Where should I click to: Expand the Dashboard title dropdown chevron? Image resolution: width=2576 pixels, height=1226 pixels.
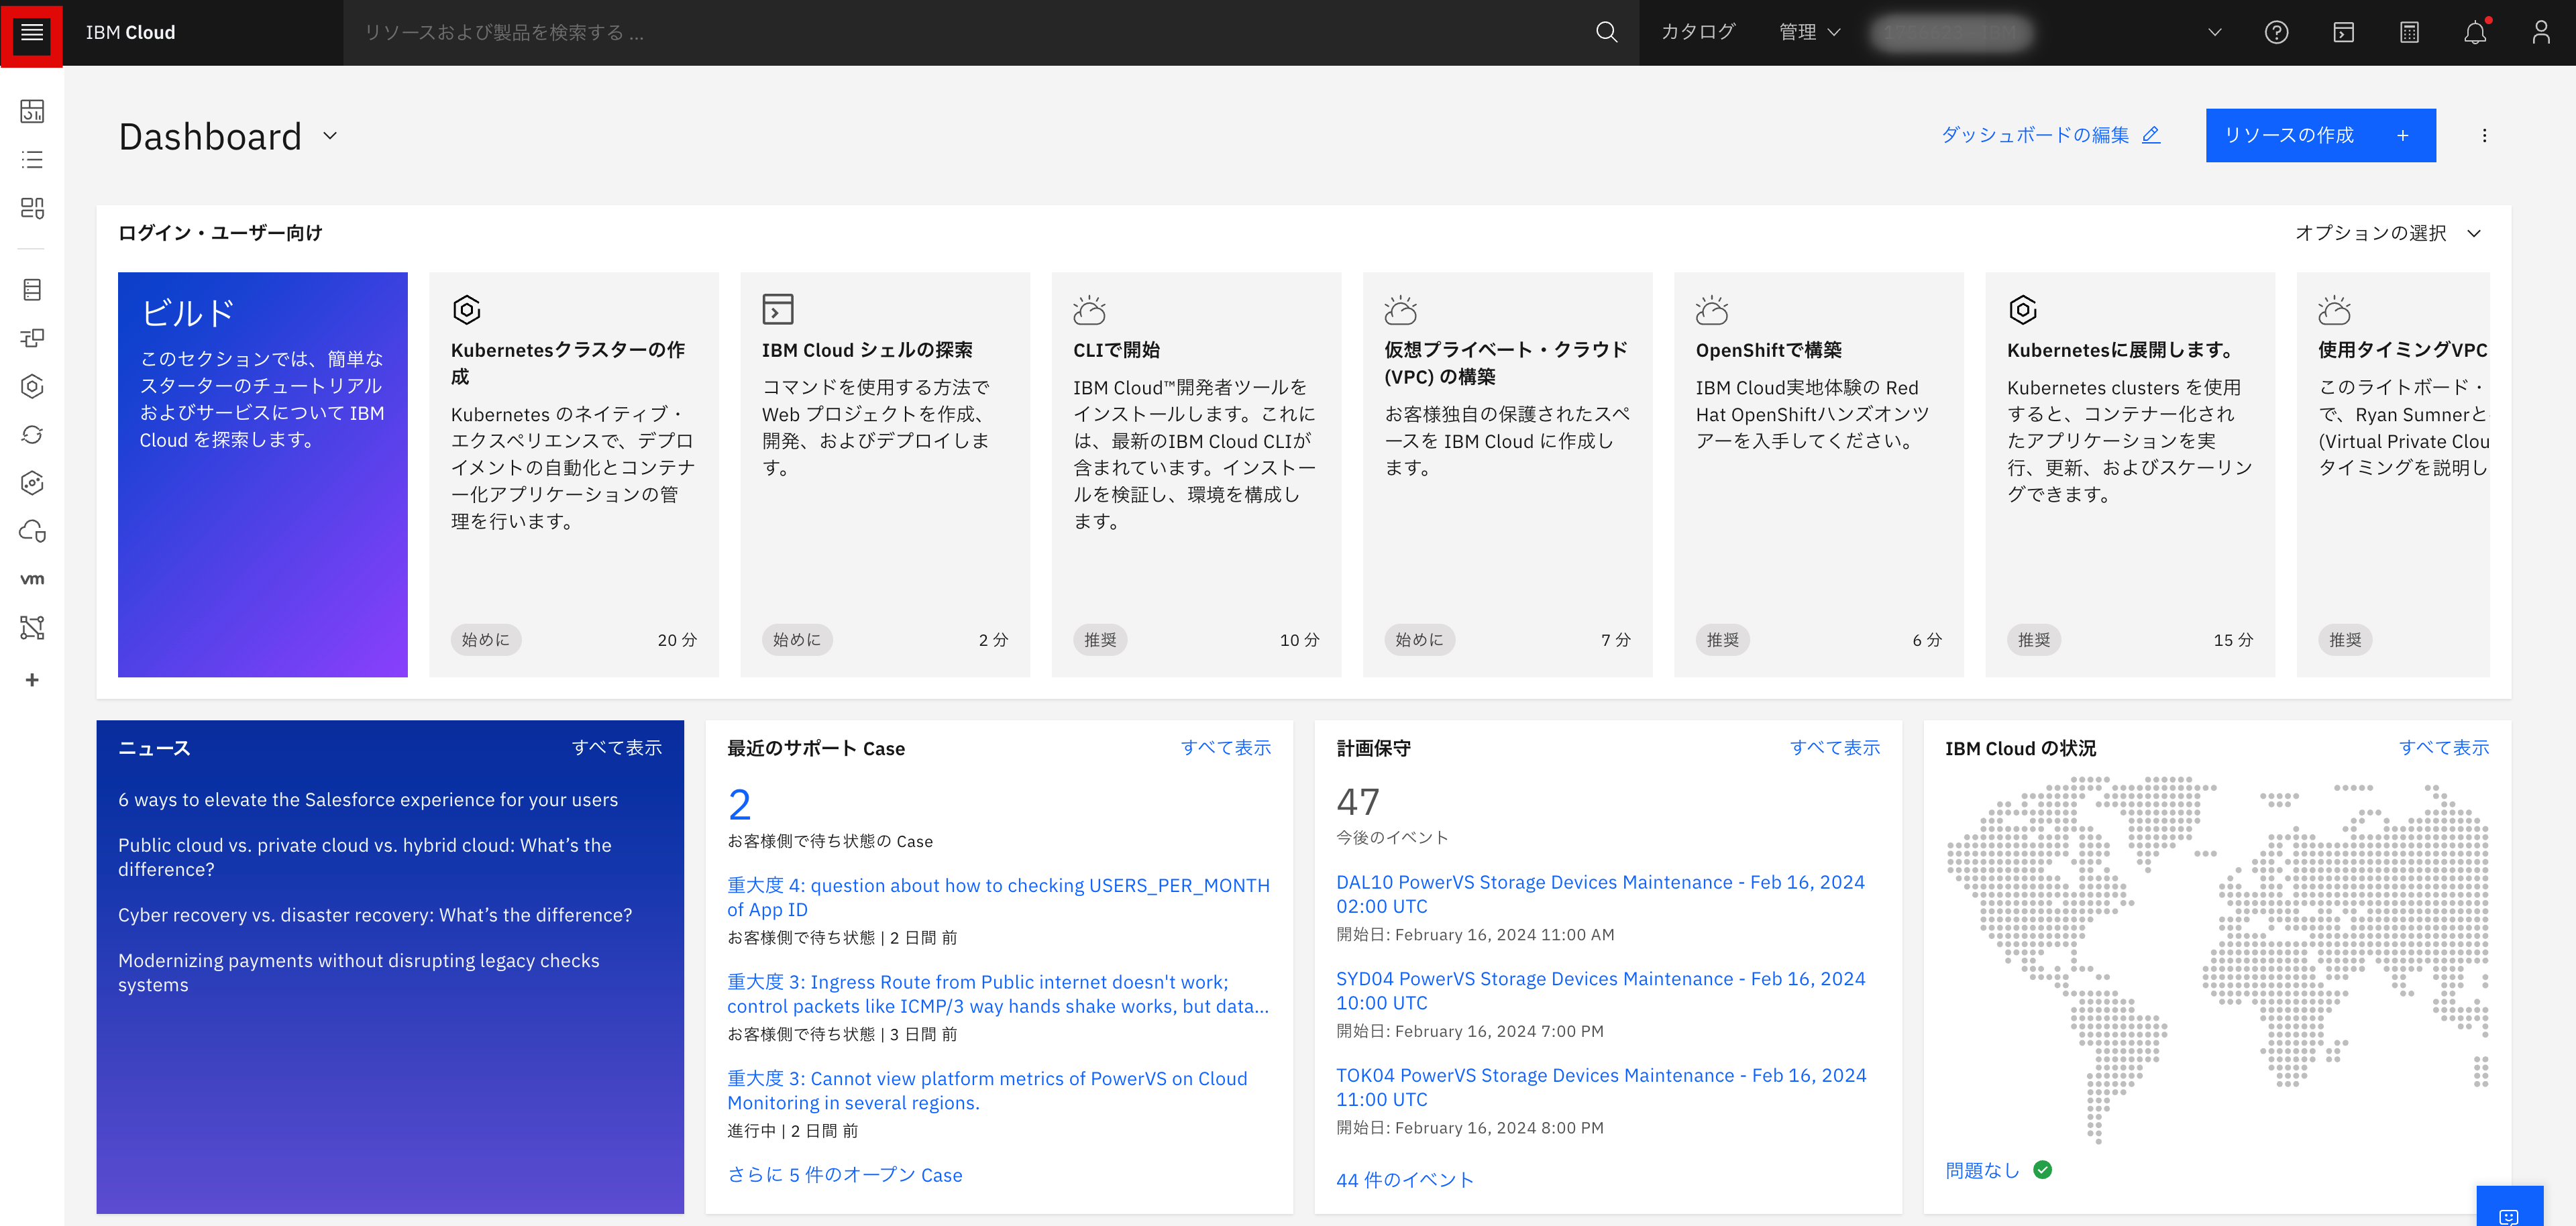pos(330,137)
